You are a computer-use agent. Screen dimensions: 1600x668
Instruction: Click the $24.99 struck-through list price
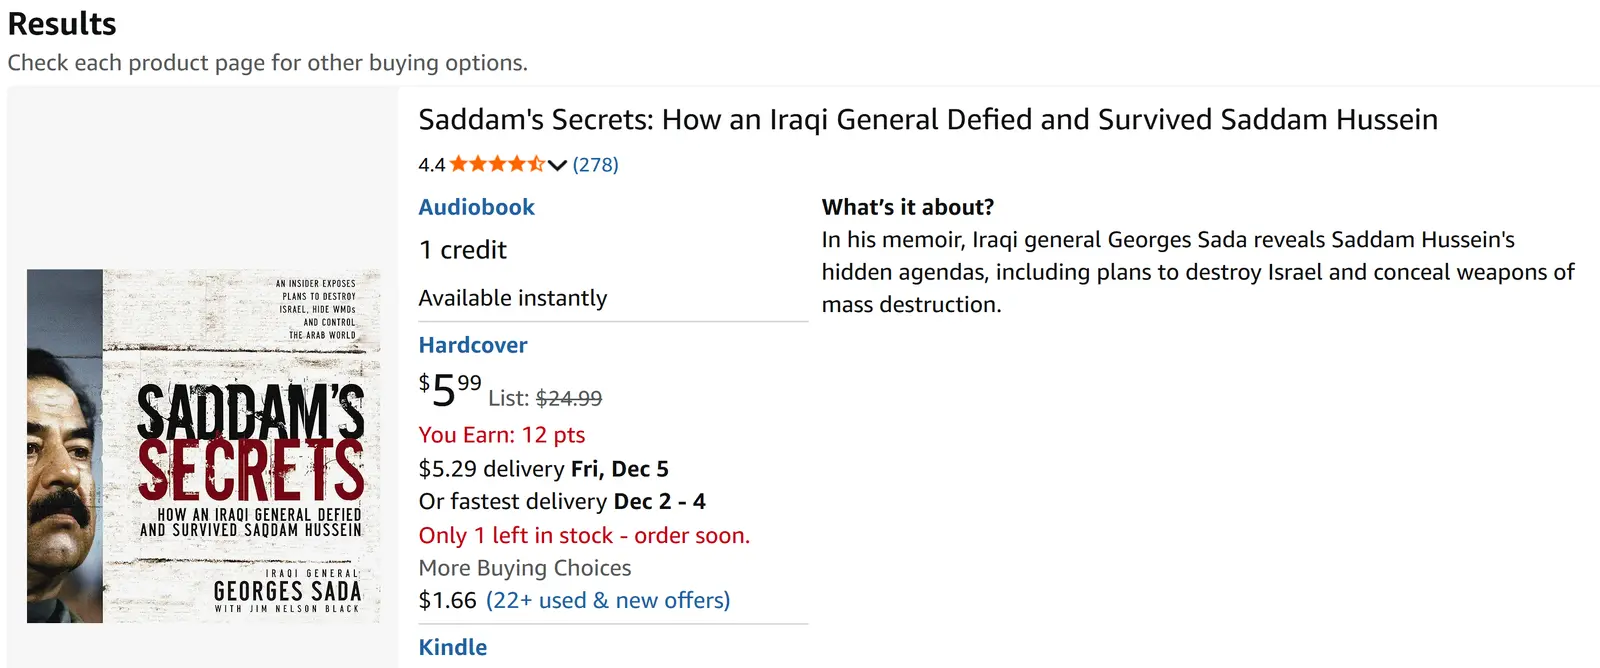[x=569, y=398]
